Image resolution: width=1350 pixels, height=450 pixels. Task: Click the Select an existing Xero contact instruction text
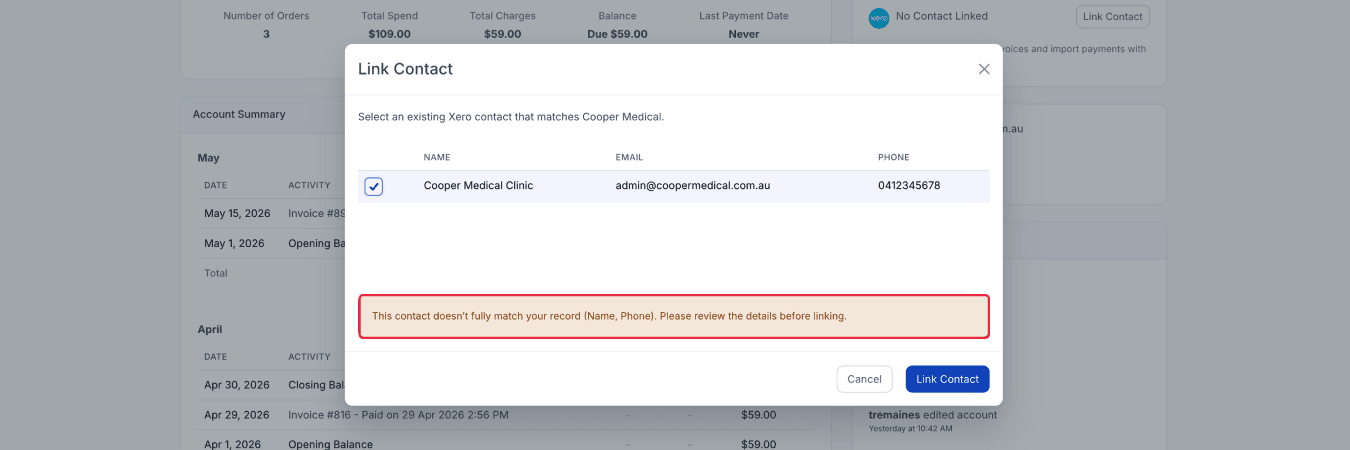pos(511,117)
